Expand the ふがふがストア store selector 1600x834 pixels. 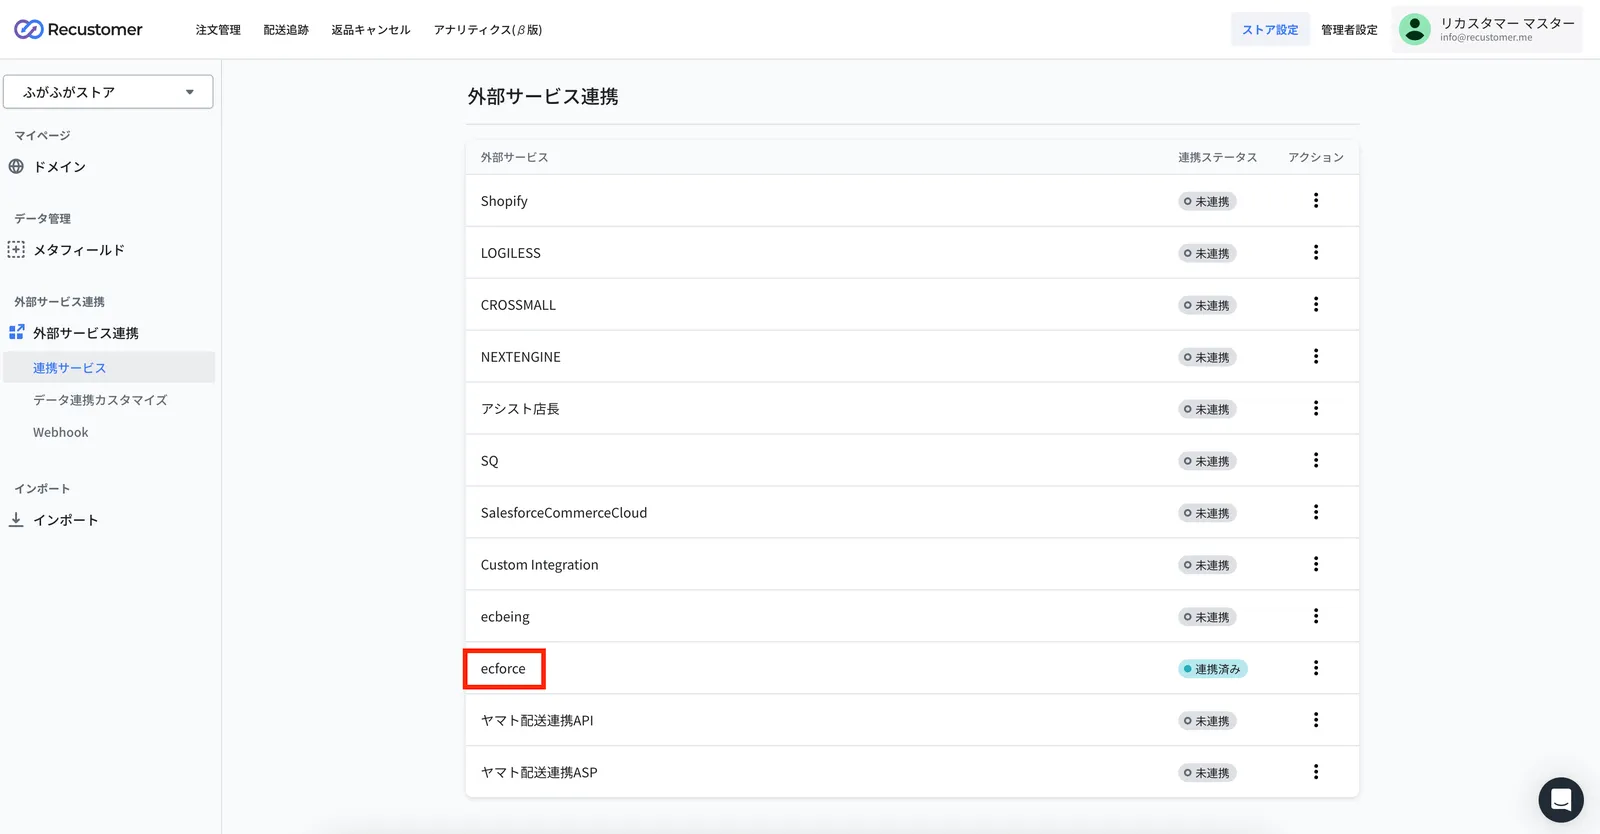[x=108, y=92]
